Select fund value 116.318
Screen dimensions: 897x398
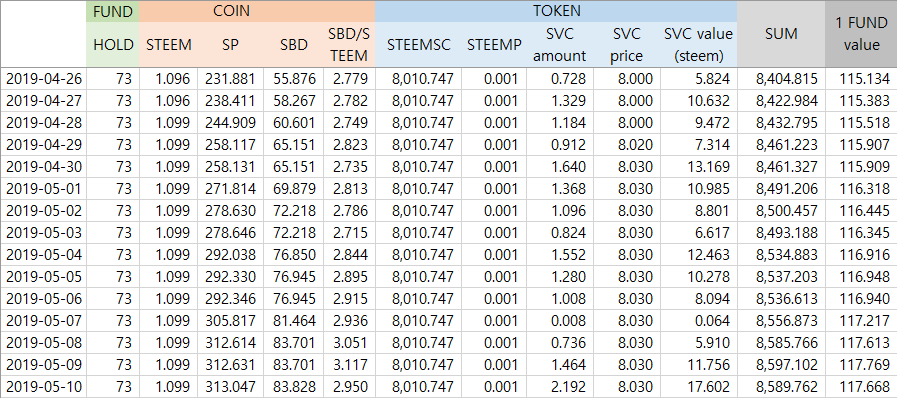(861, 189)
